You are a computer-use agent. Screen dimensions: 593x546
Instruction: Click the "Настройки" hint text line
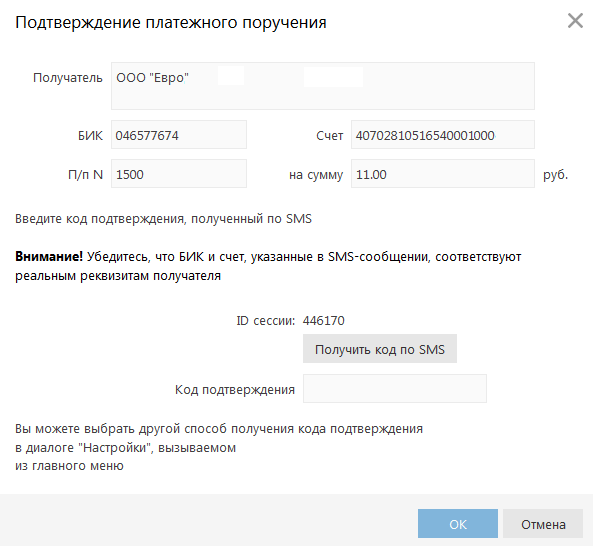[x=126, y=448]
